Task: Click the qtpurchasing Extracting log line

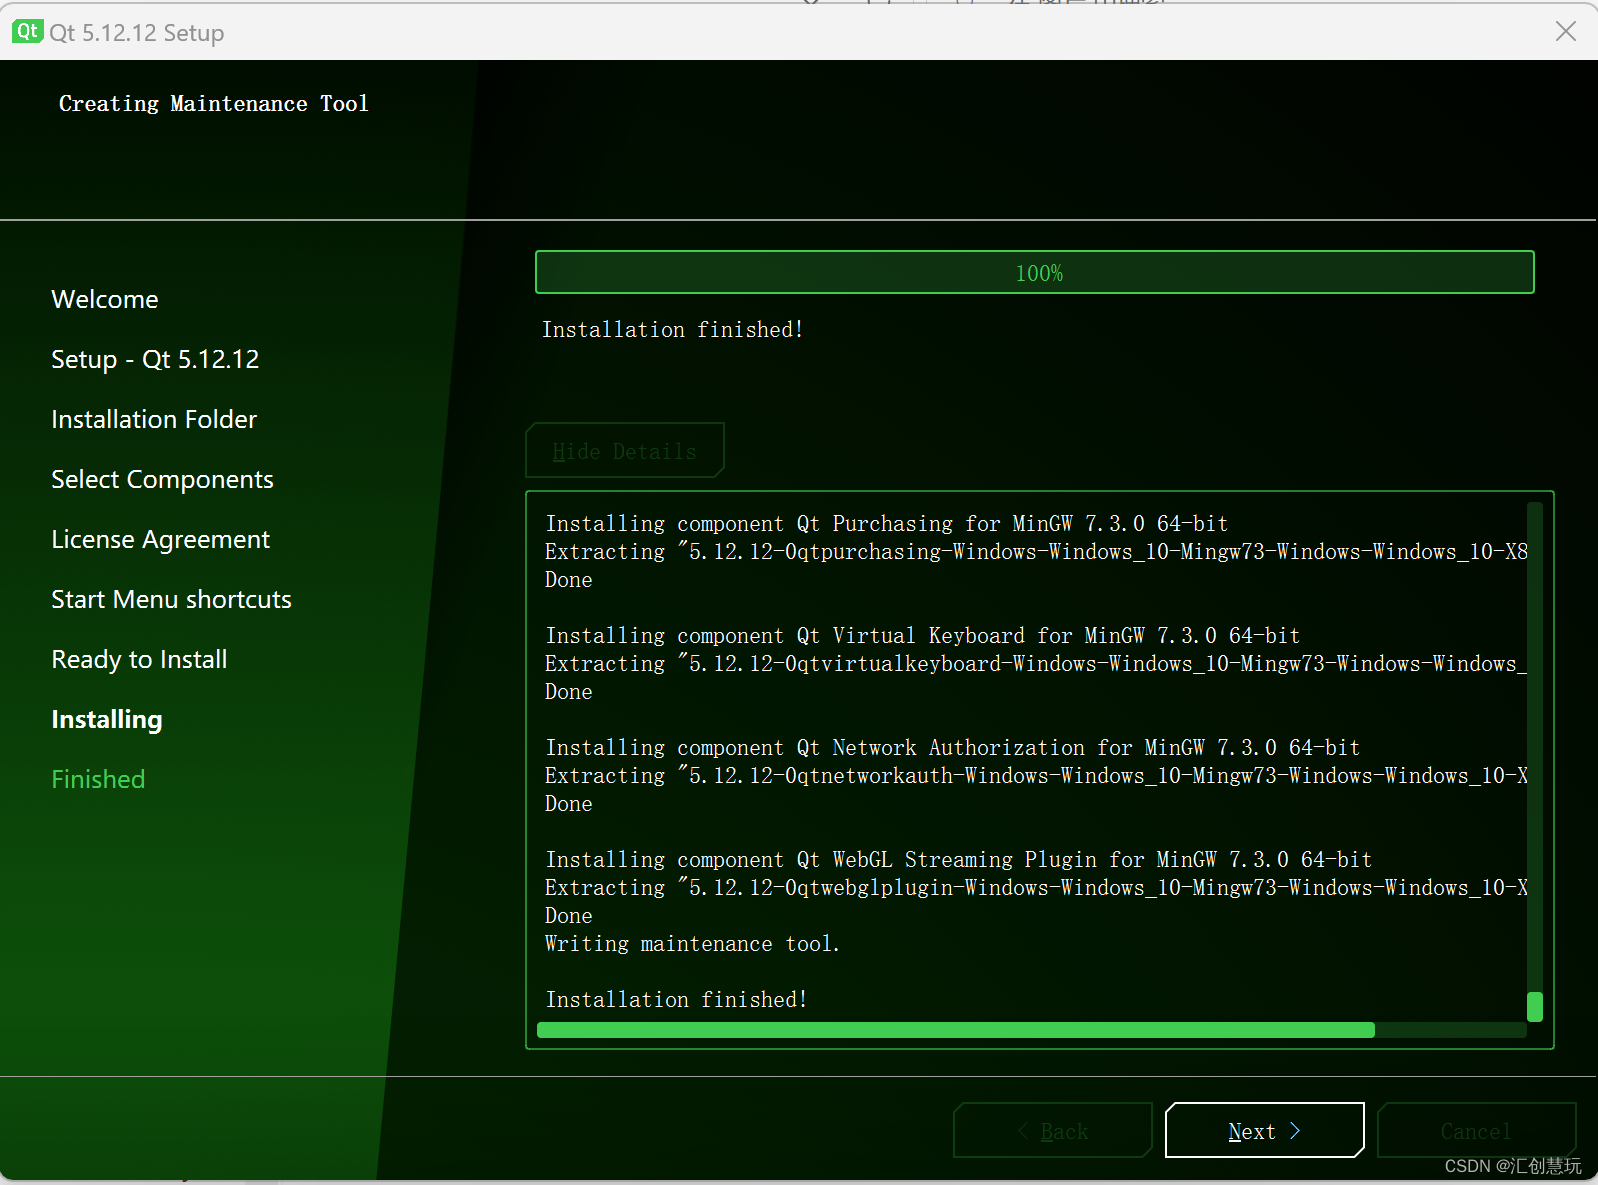Action: click(1036, 551)
